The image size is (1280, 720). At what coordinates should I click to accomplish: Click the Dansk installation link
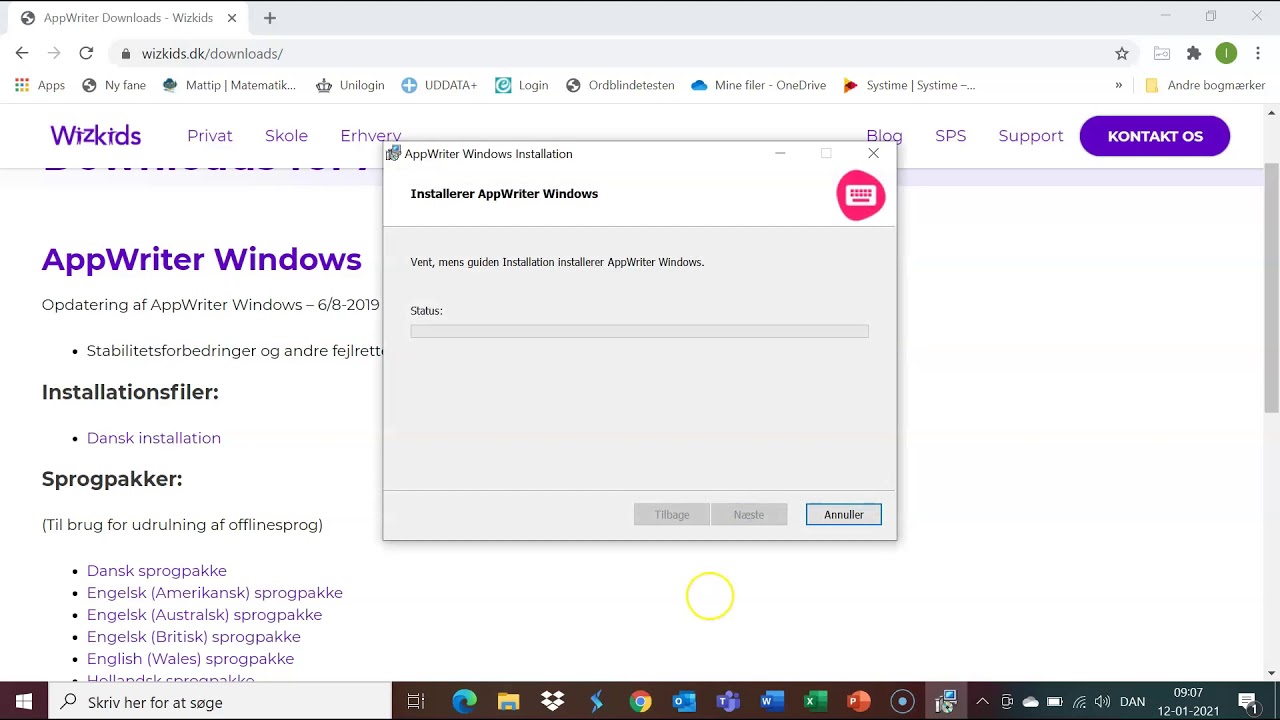pyautogui.click(x=154, y=438)
